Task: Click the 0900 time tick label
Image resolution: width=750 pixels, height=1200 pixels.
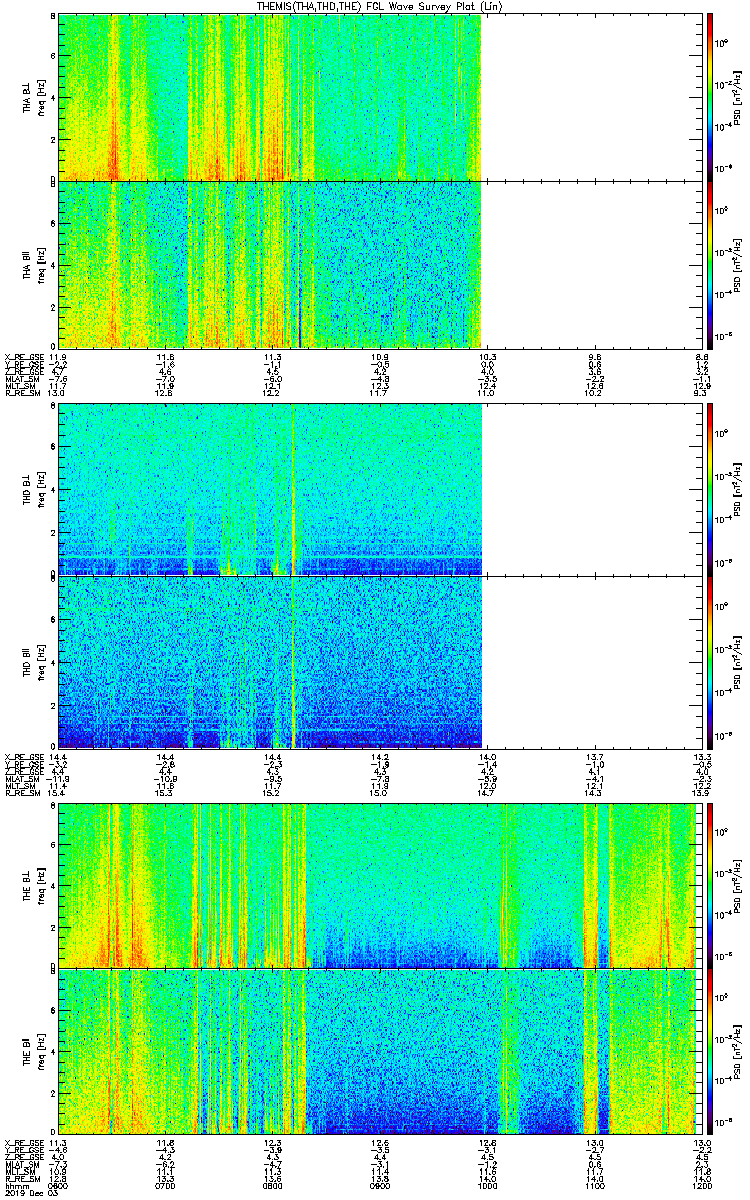Action: coord(380,1184)
